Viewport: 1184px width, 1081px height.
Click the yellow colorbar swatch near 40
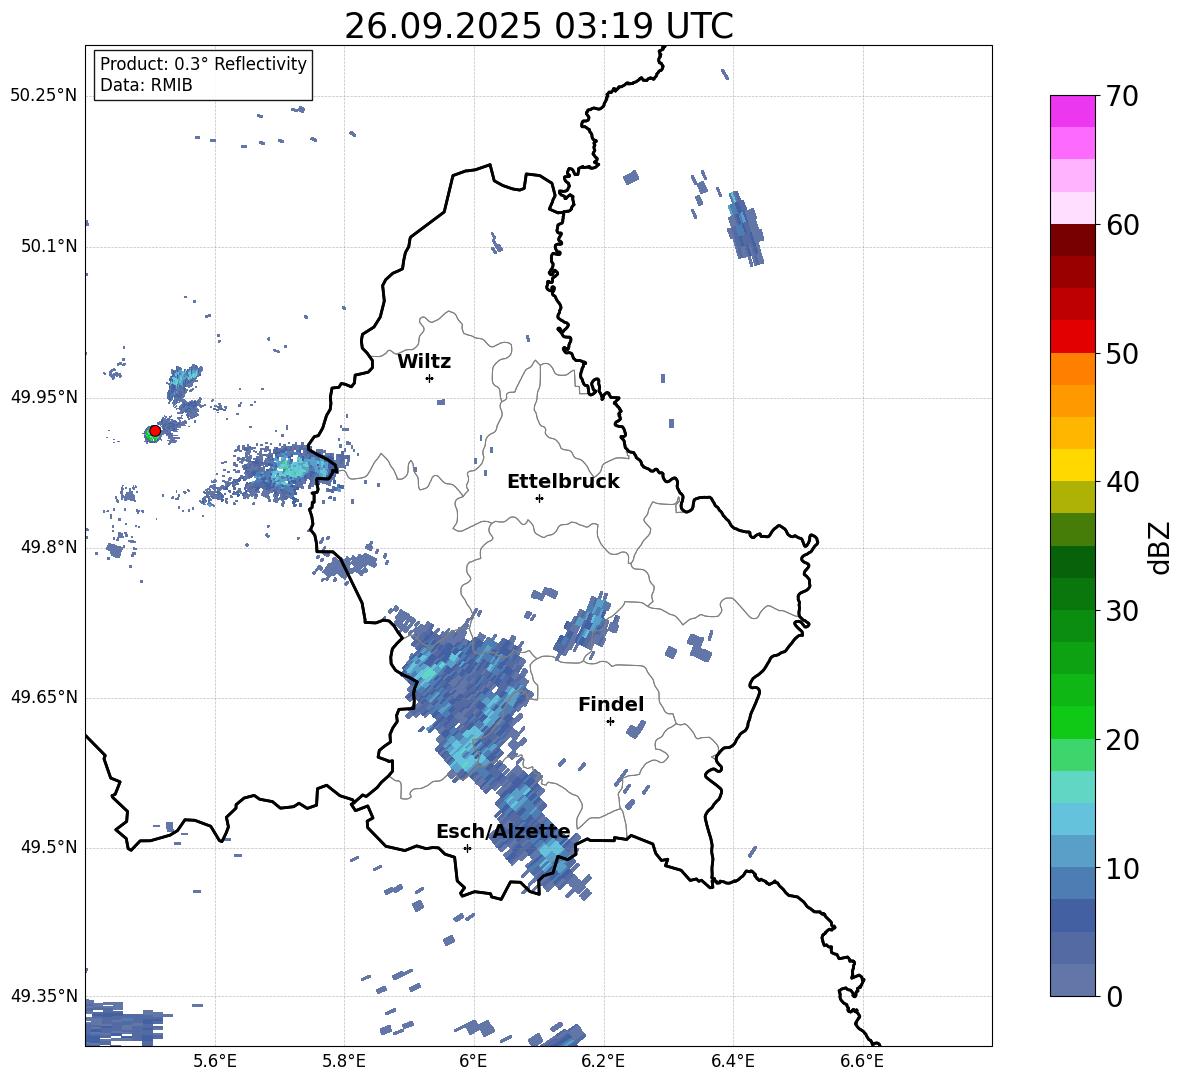(x=1072, y=465)
